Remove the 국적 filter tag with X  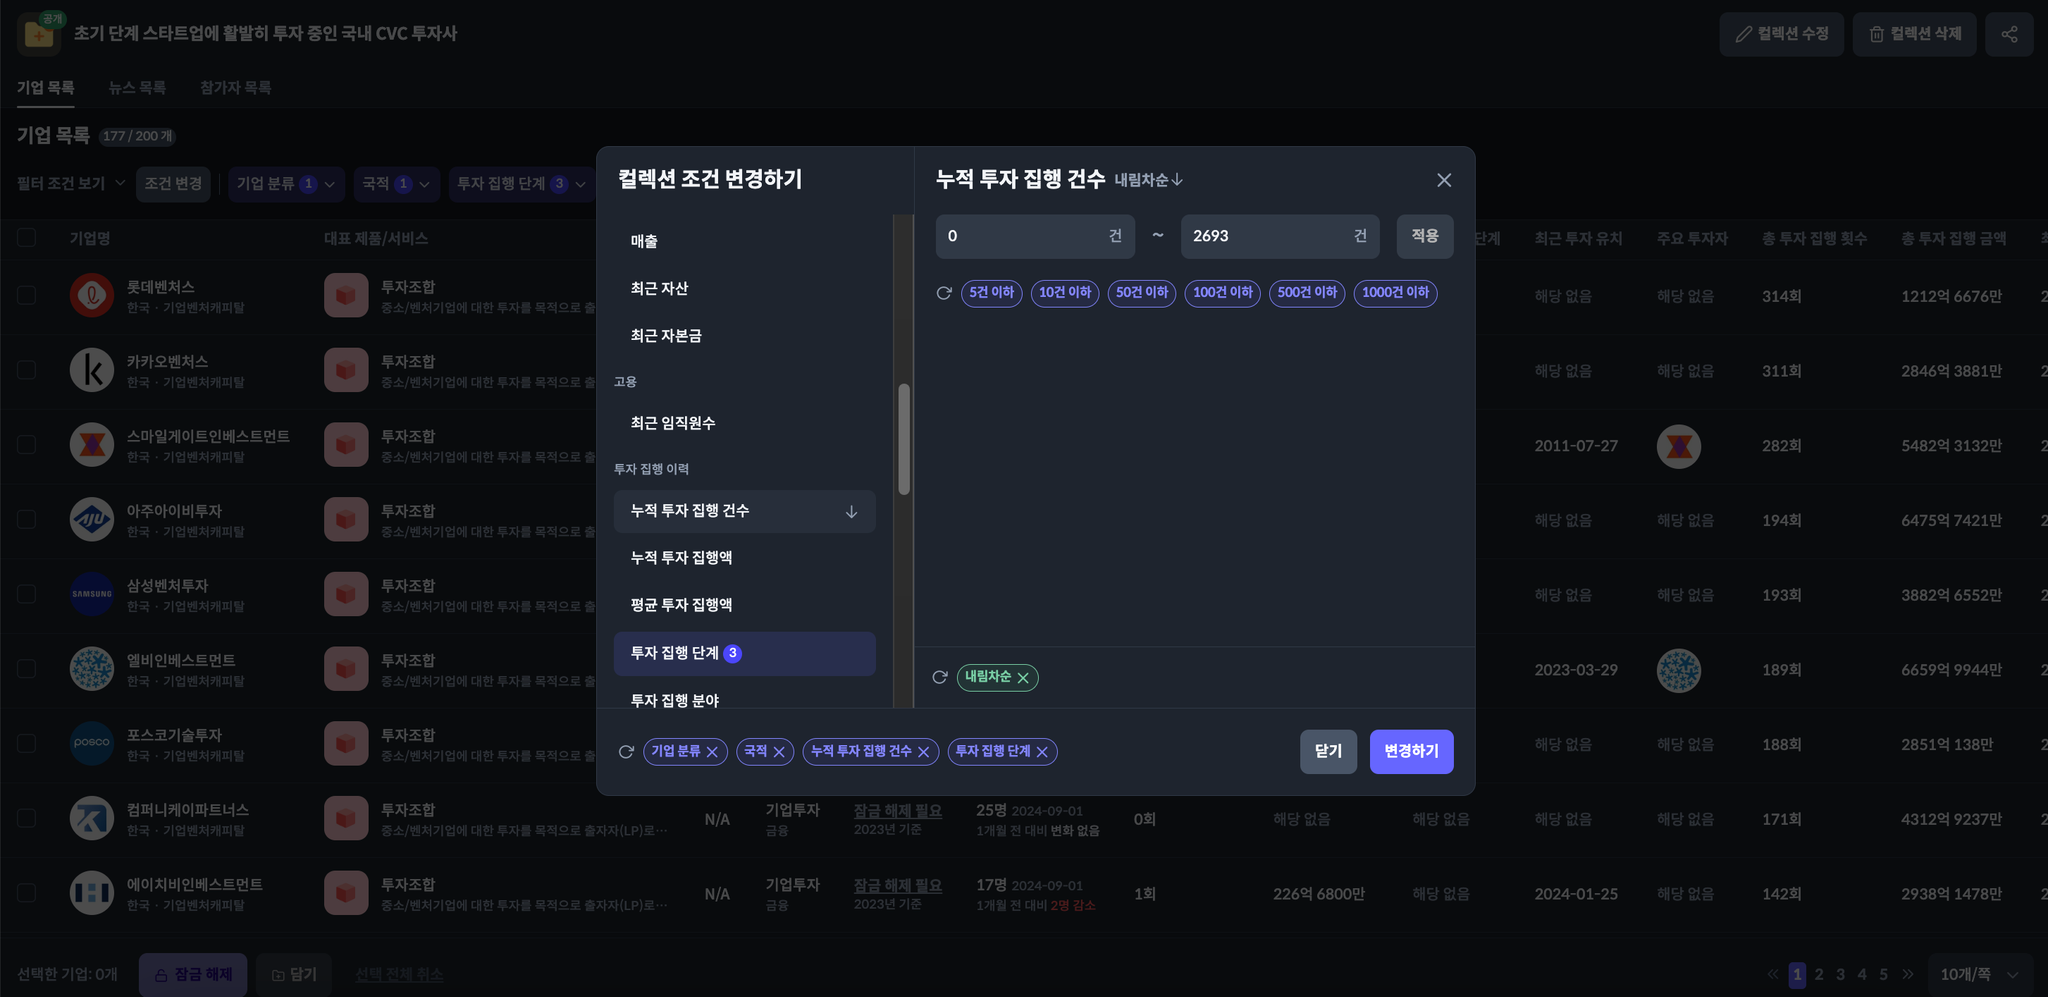[x=779, y=752]
